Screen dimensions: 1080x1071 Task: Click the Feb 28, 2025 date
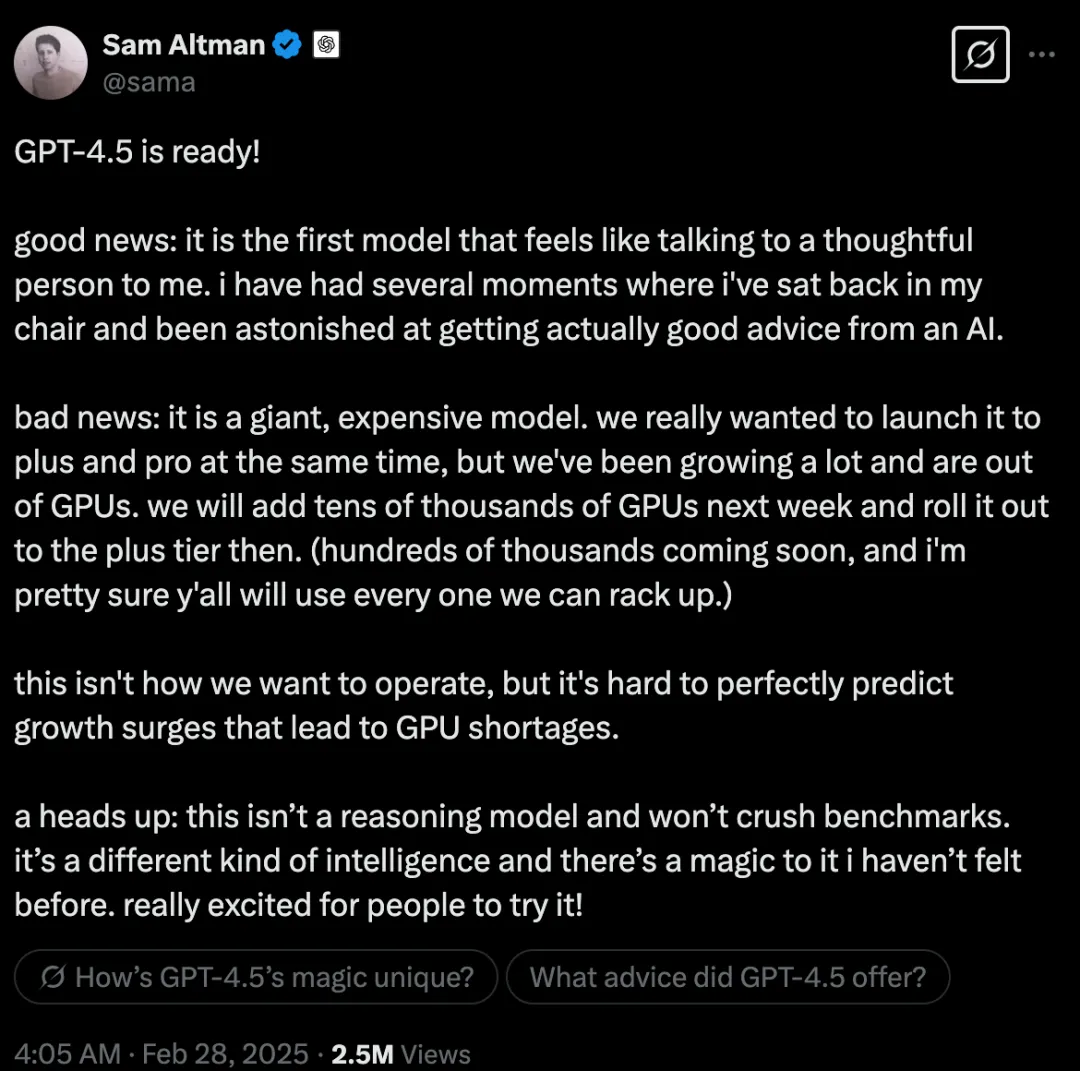(x=225, y=1054)
